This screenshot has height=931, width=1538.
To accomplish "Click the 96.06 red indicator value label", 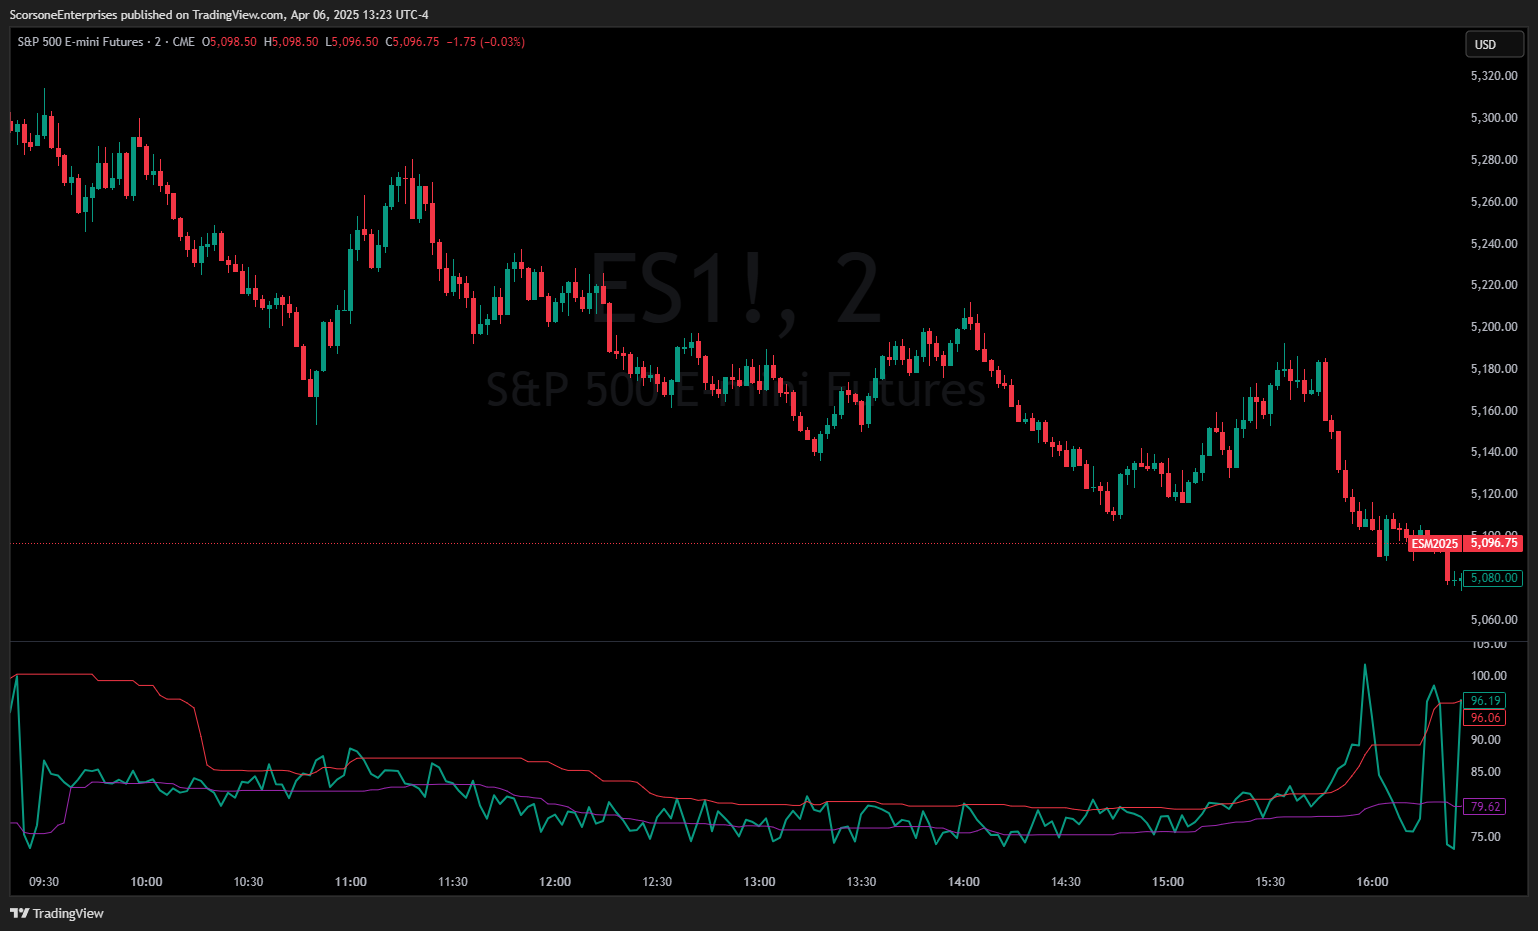I will click(x=1485, y=718).
